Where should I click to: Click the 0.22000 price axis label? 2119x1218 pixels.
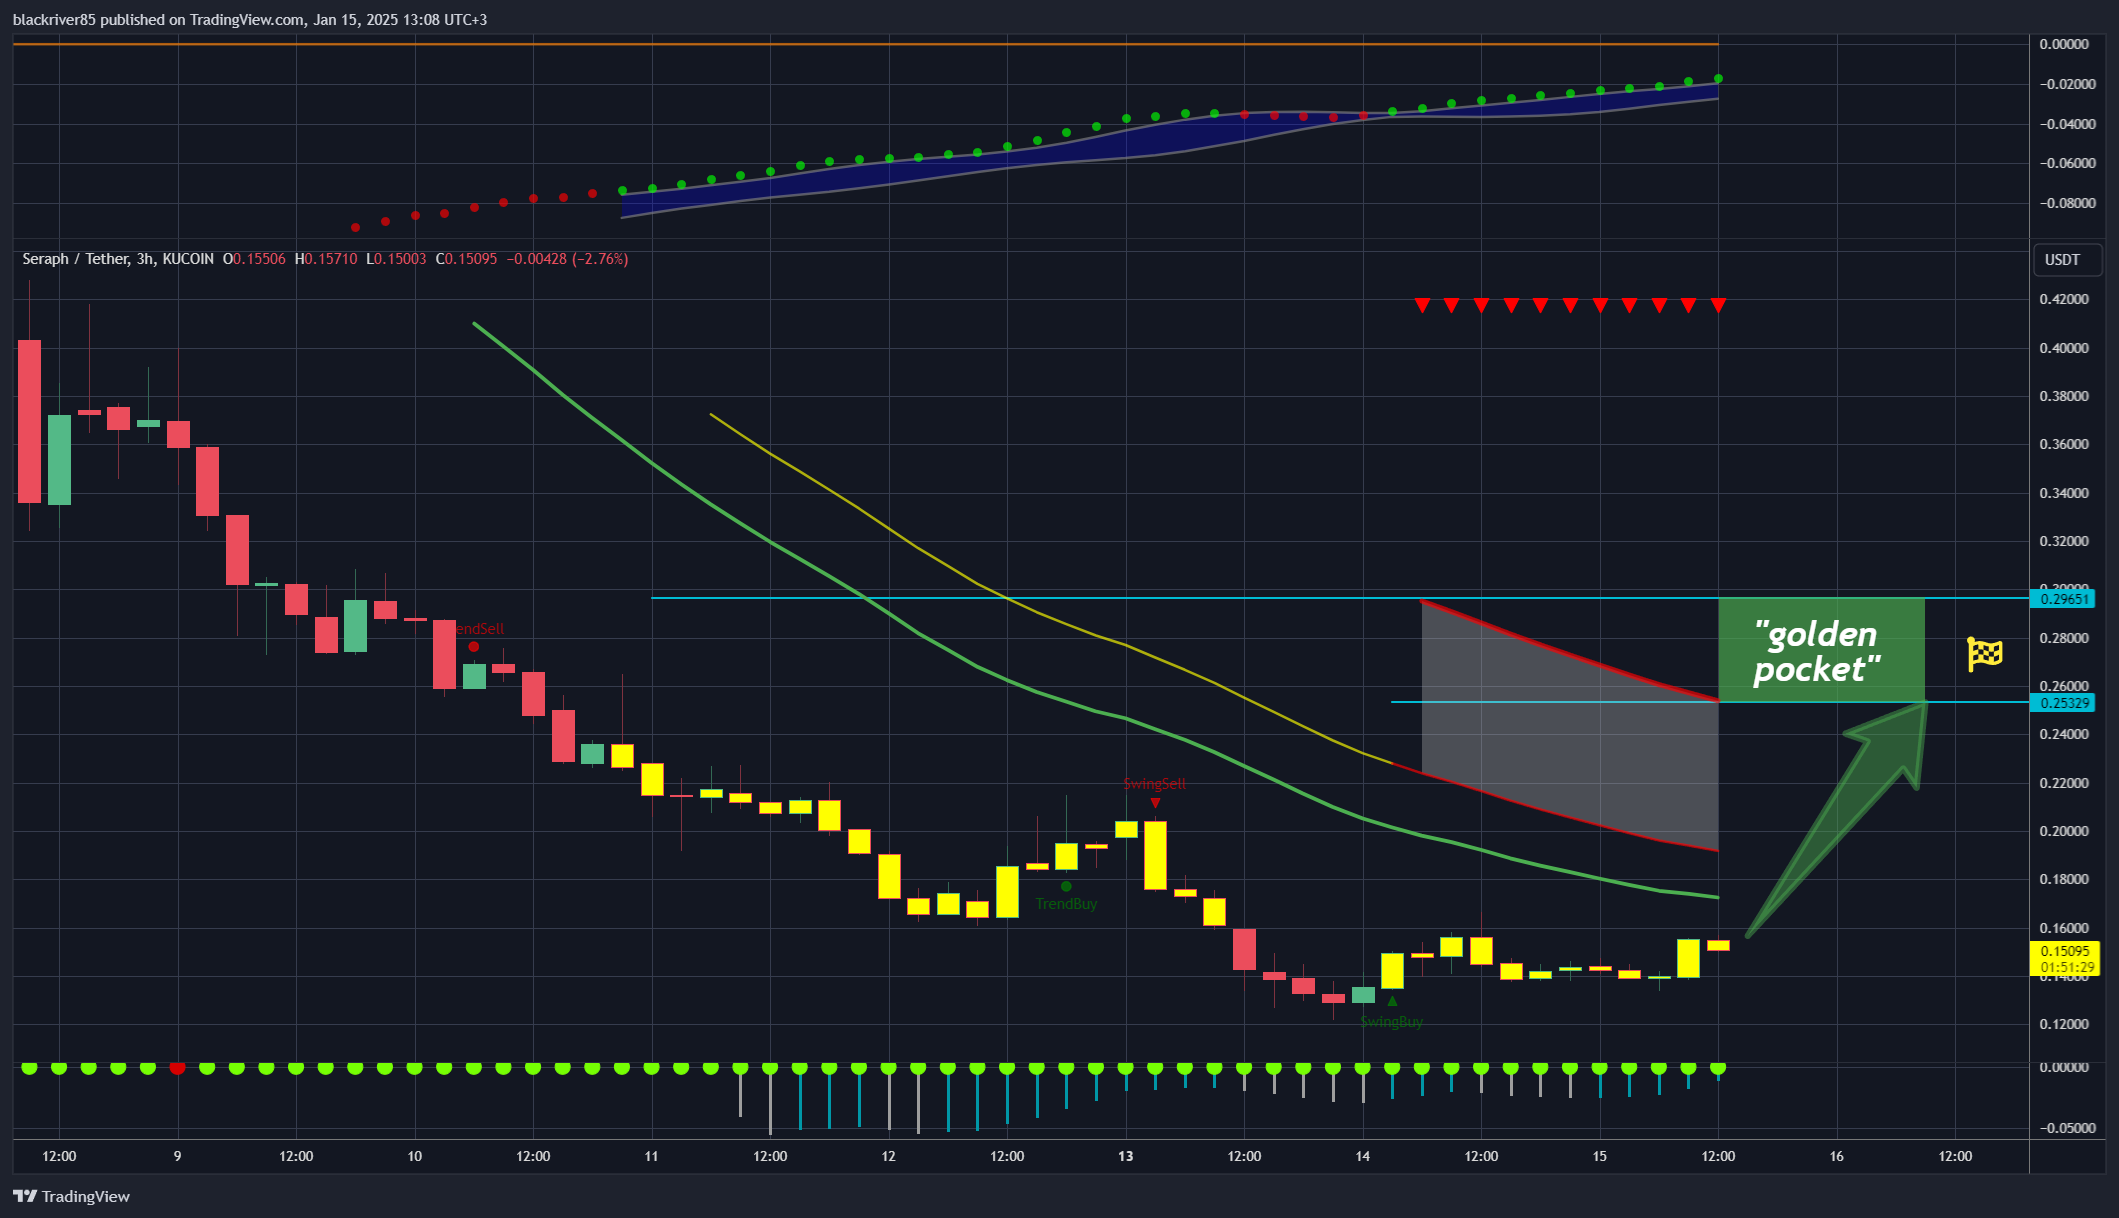[2064, 783]
